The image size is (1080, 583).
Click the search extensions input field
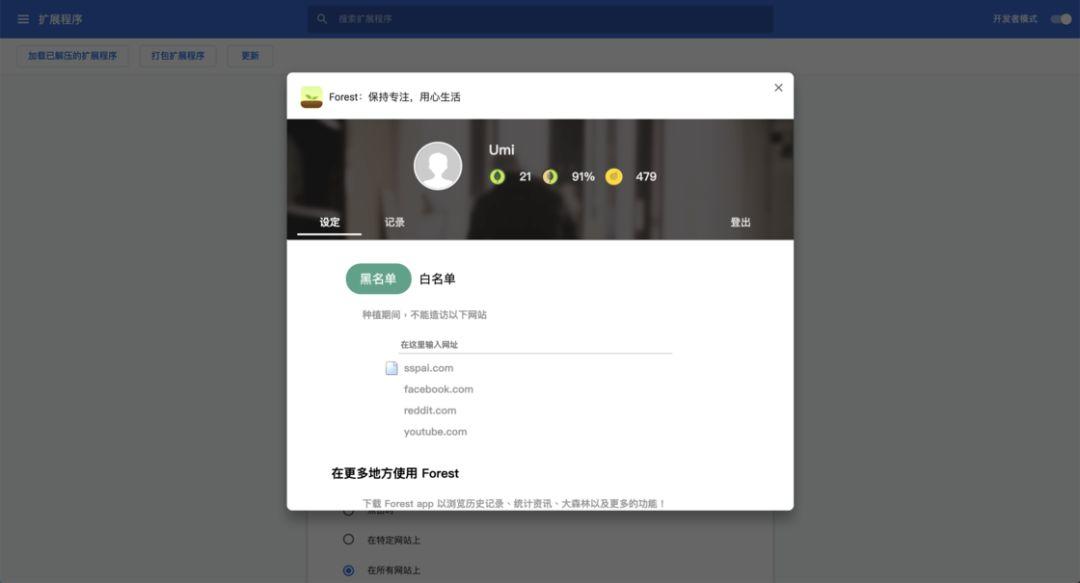coord(540,19)
